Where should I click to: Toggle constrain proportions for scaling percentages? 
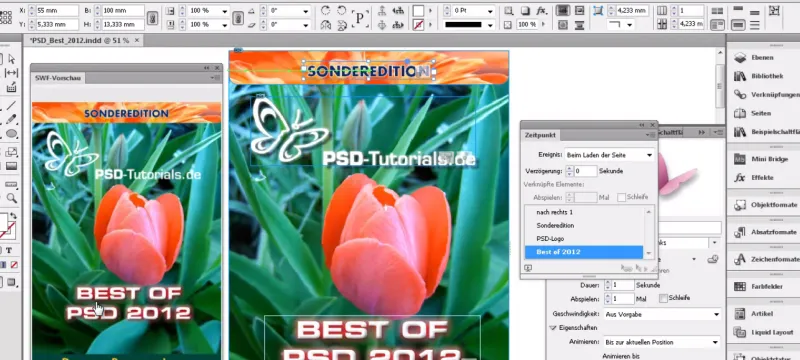coord(238,18)
